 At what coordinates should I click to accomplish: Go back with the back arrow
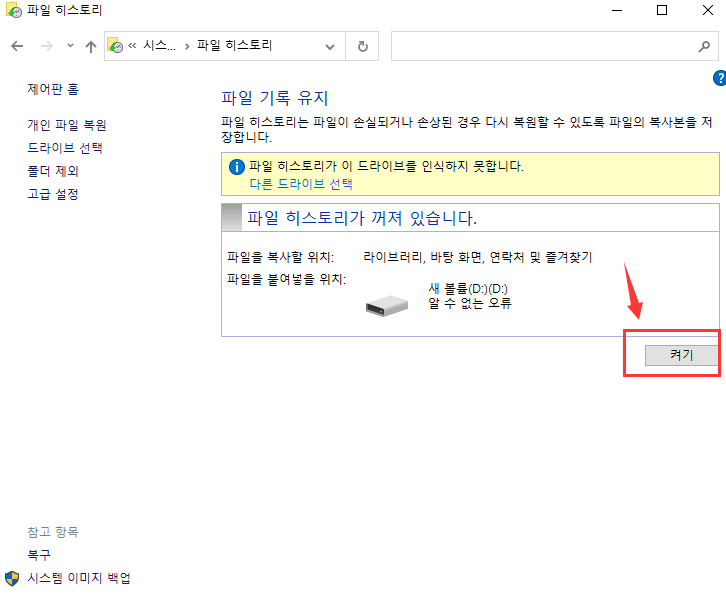click(x=17, y=46)
